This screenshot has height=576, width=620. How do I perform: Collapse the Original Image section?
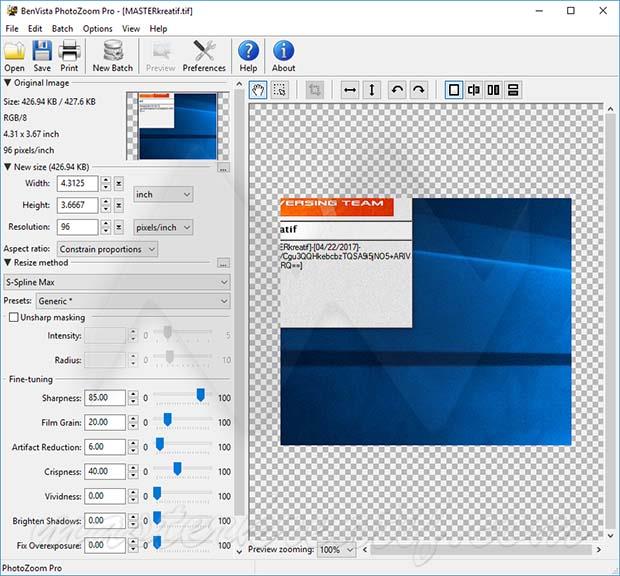(x=8, y=83)
